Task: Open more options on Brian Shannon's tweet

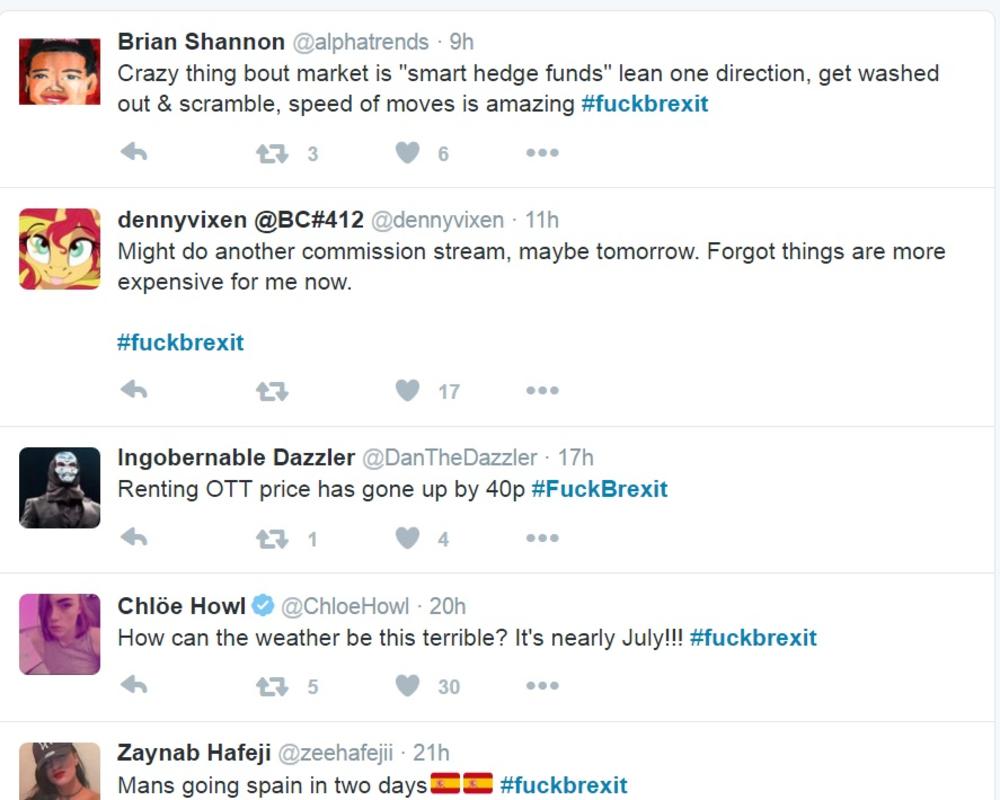Action: (542, 153)
